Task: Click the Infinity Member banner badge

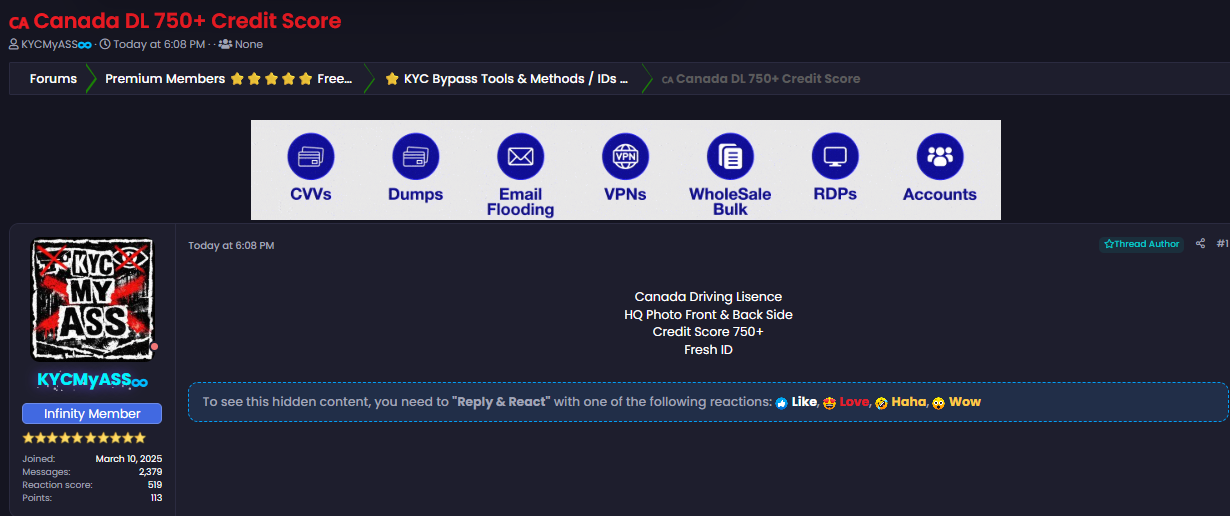Action: [x=92, y=414]
